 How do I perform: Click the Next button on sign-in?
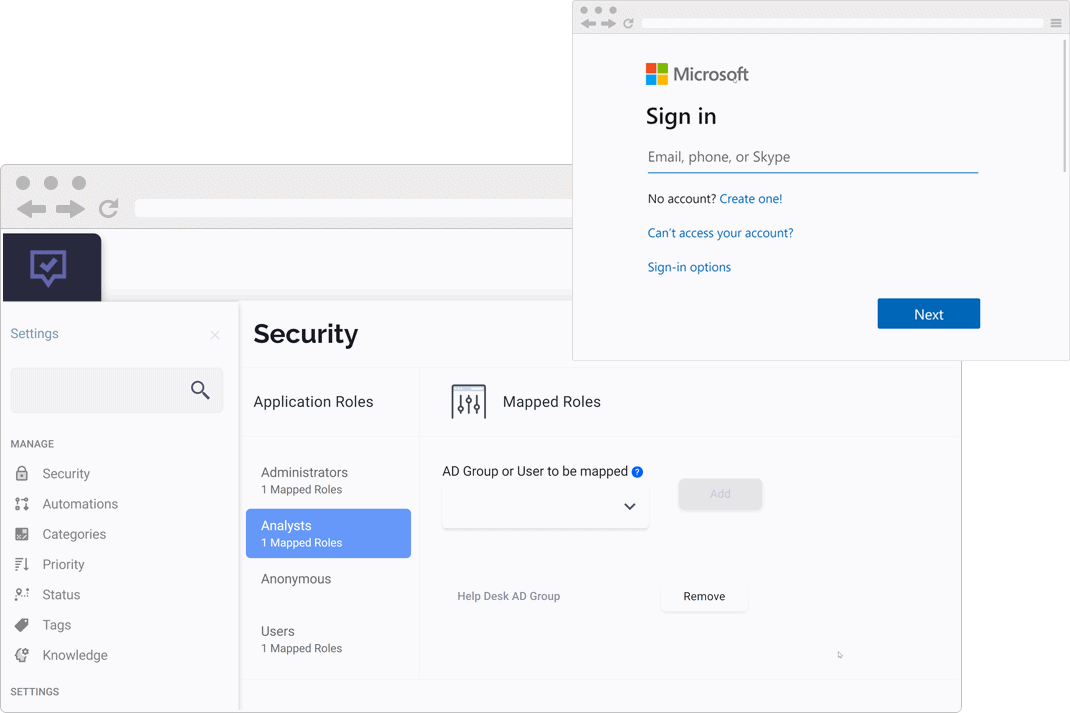tap(928, 313)
